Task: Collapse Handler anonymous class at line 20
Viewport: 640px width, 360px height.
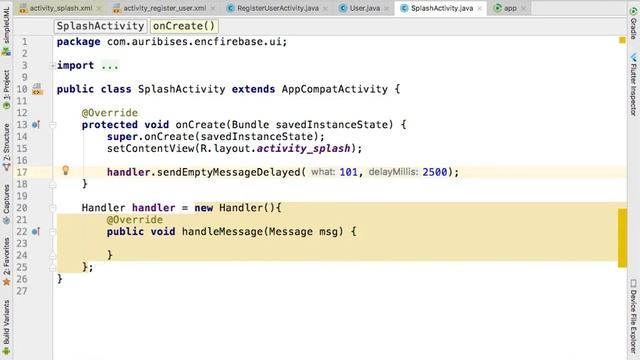Action: click(53, 208)
